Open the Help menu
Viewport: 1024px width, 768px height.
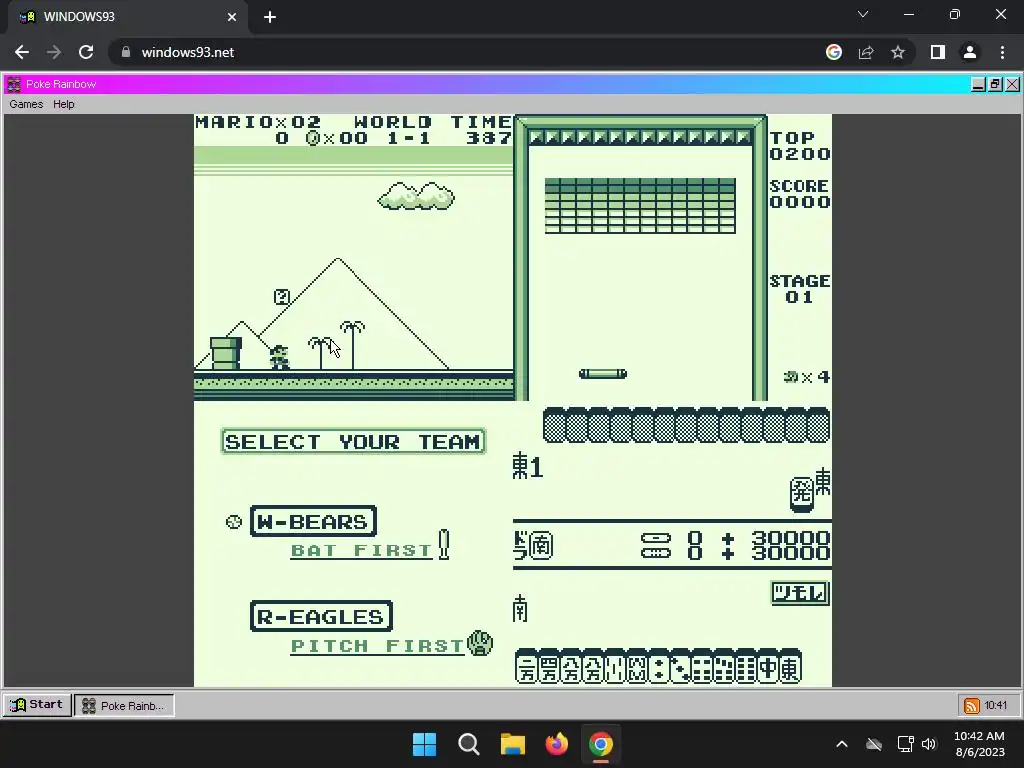(63, 104)
